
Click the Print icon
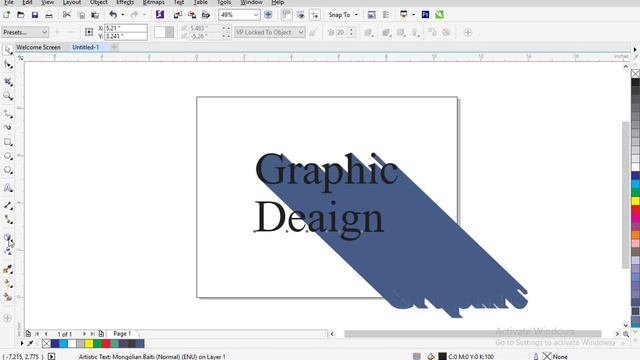(49, 15)
